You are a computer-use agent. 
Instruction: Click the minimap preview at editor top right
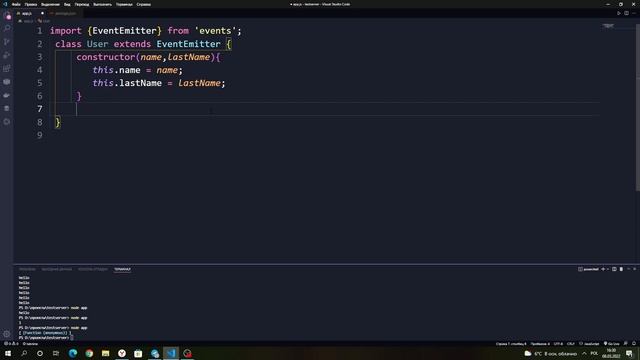(608, 25)
